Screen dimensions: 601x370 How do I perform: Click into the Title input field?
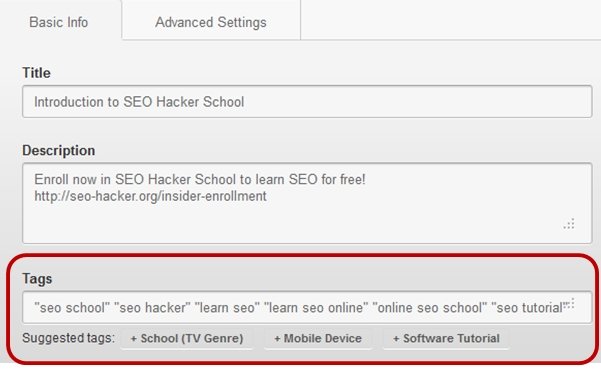[307, 102]
